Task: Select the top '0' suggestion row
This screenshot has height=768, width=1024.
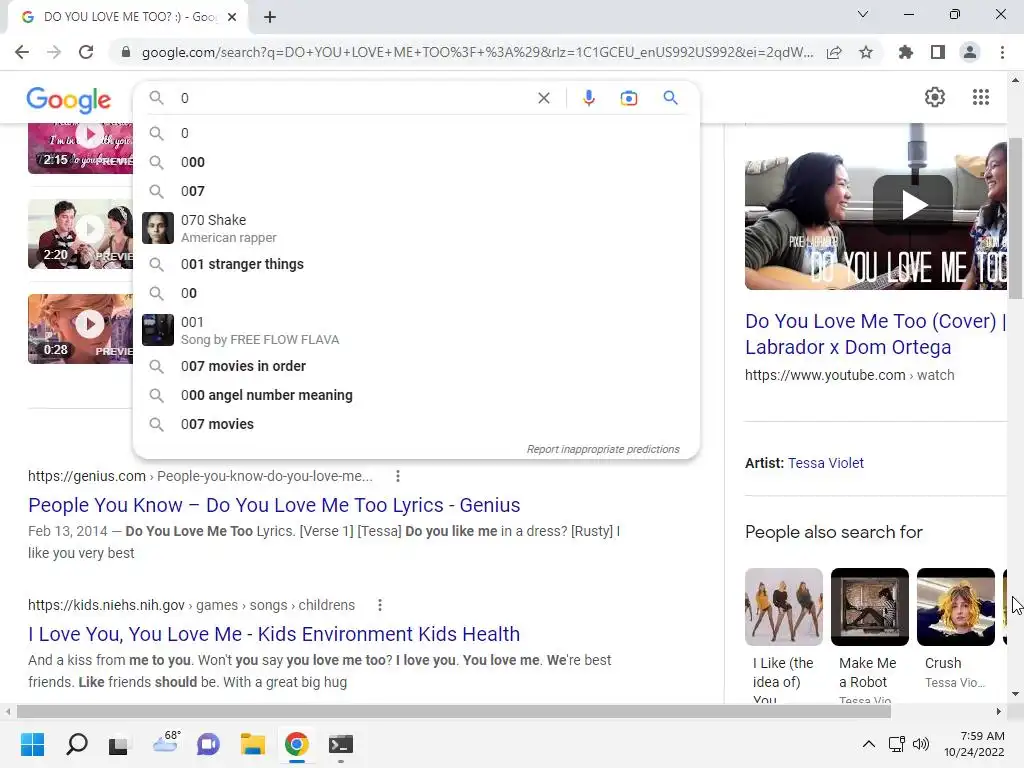Action: point(416,133)
